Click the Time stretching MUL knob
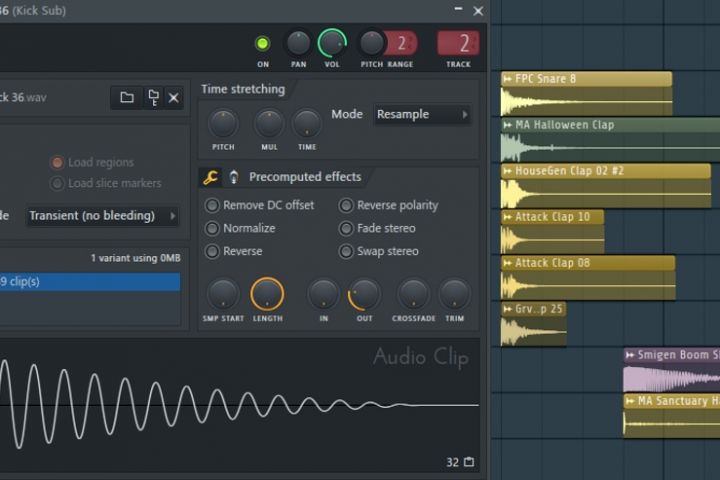 [x=269, y=124]
